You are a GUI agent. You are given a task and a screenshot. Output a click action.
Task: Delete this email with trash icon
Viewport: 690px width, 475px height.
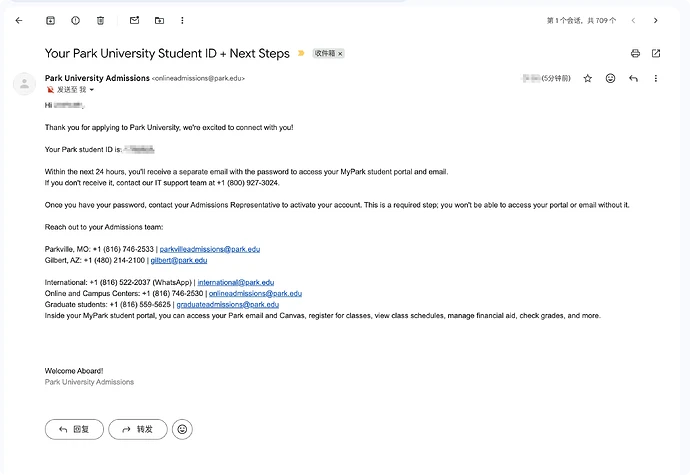(x=100, y=20)
